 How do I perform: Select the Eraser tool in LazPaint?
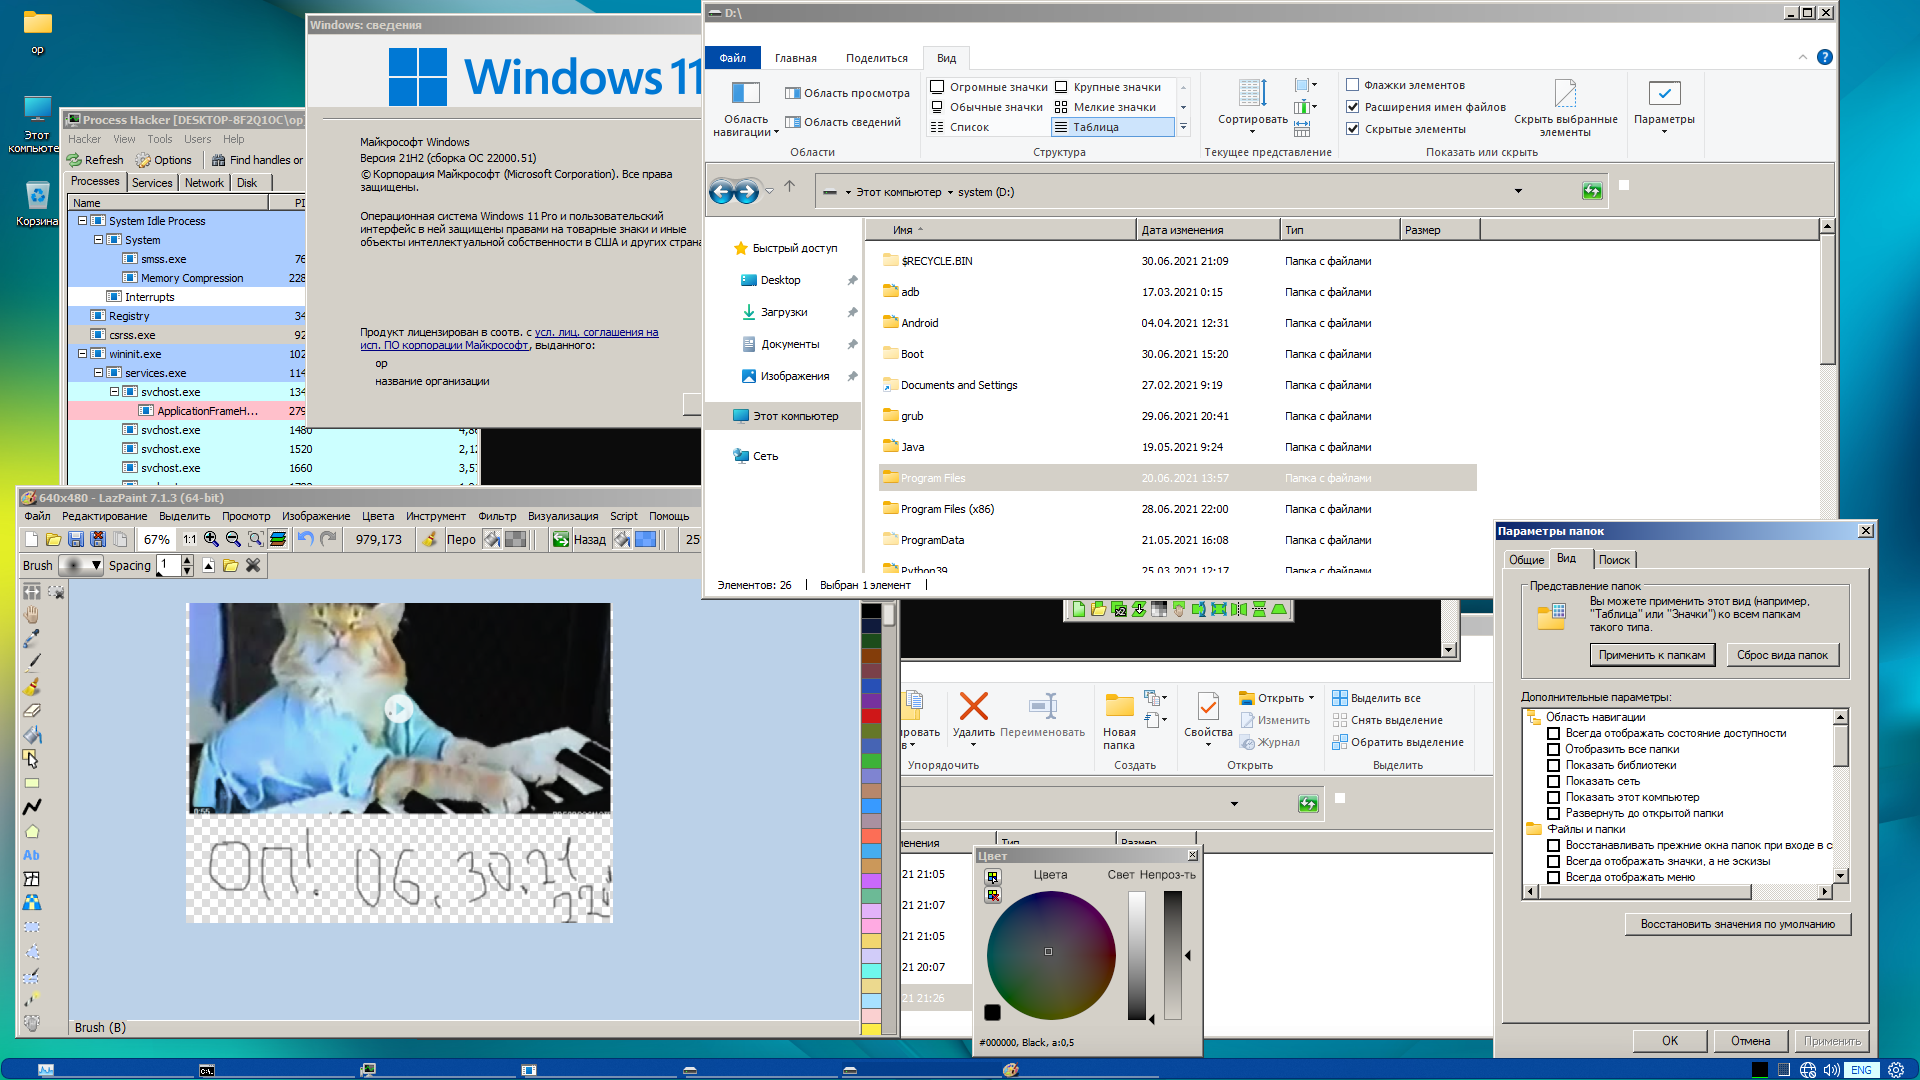(x=32, y=711)
